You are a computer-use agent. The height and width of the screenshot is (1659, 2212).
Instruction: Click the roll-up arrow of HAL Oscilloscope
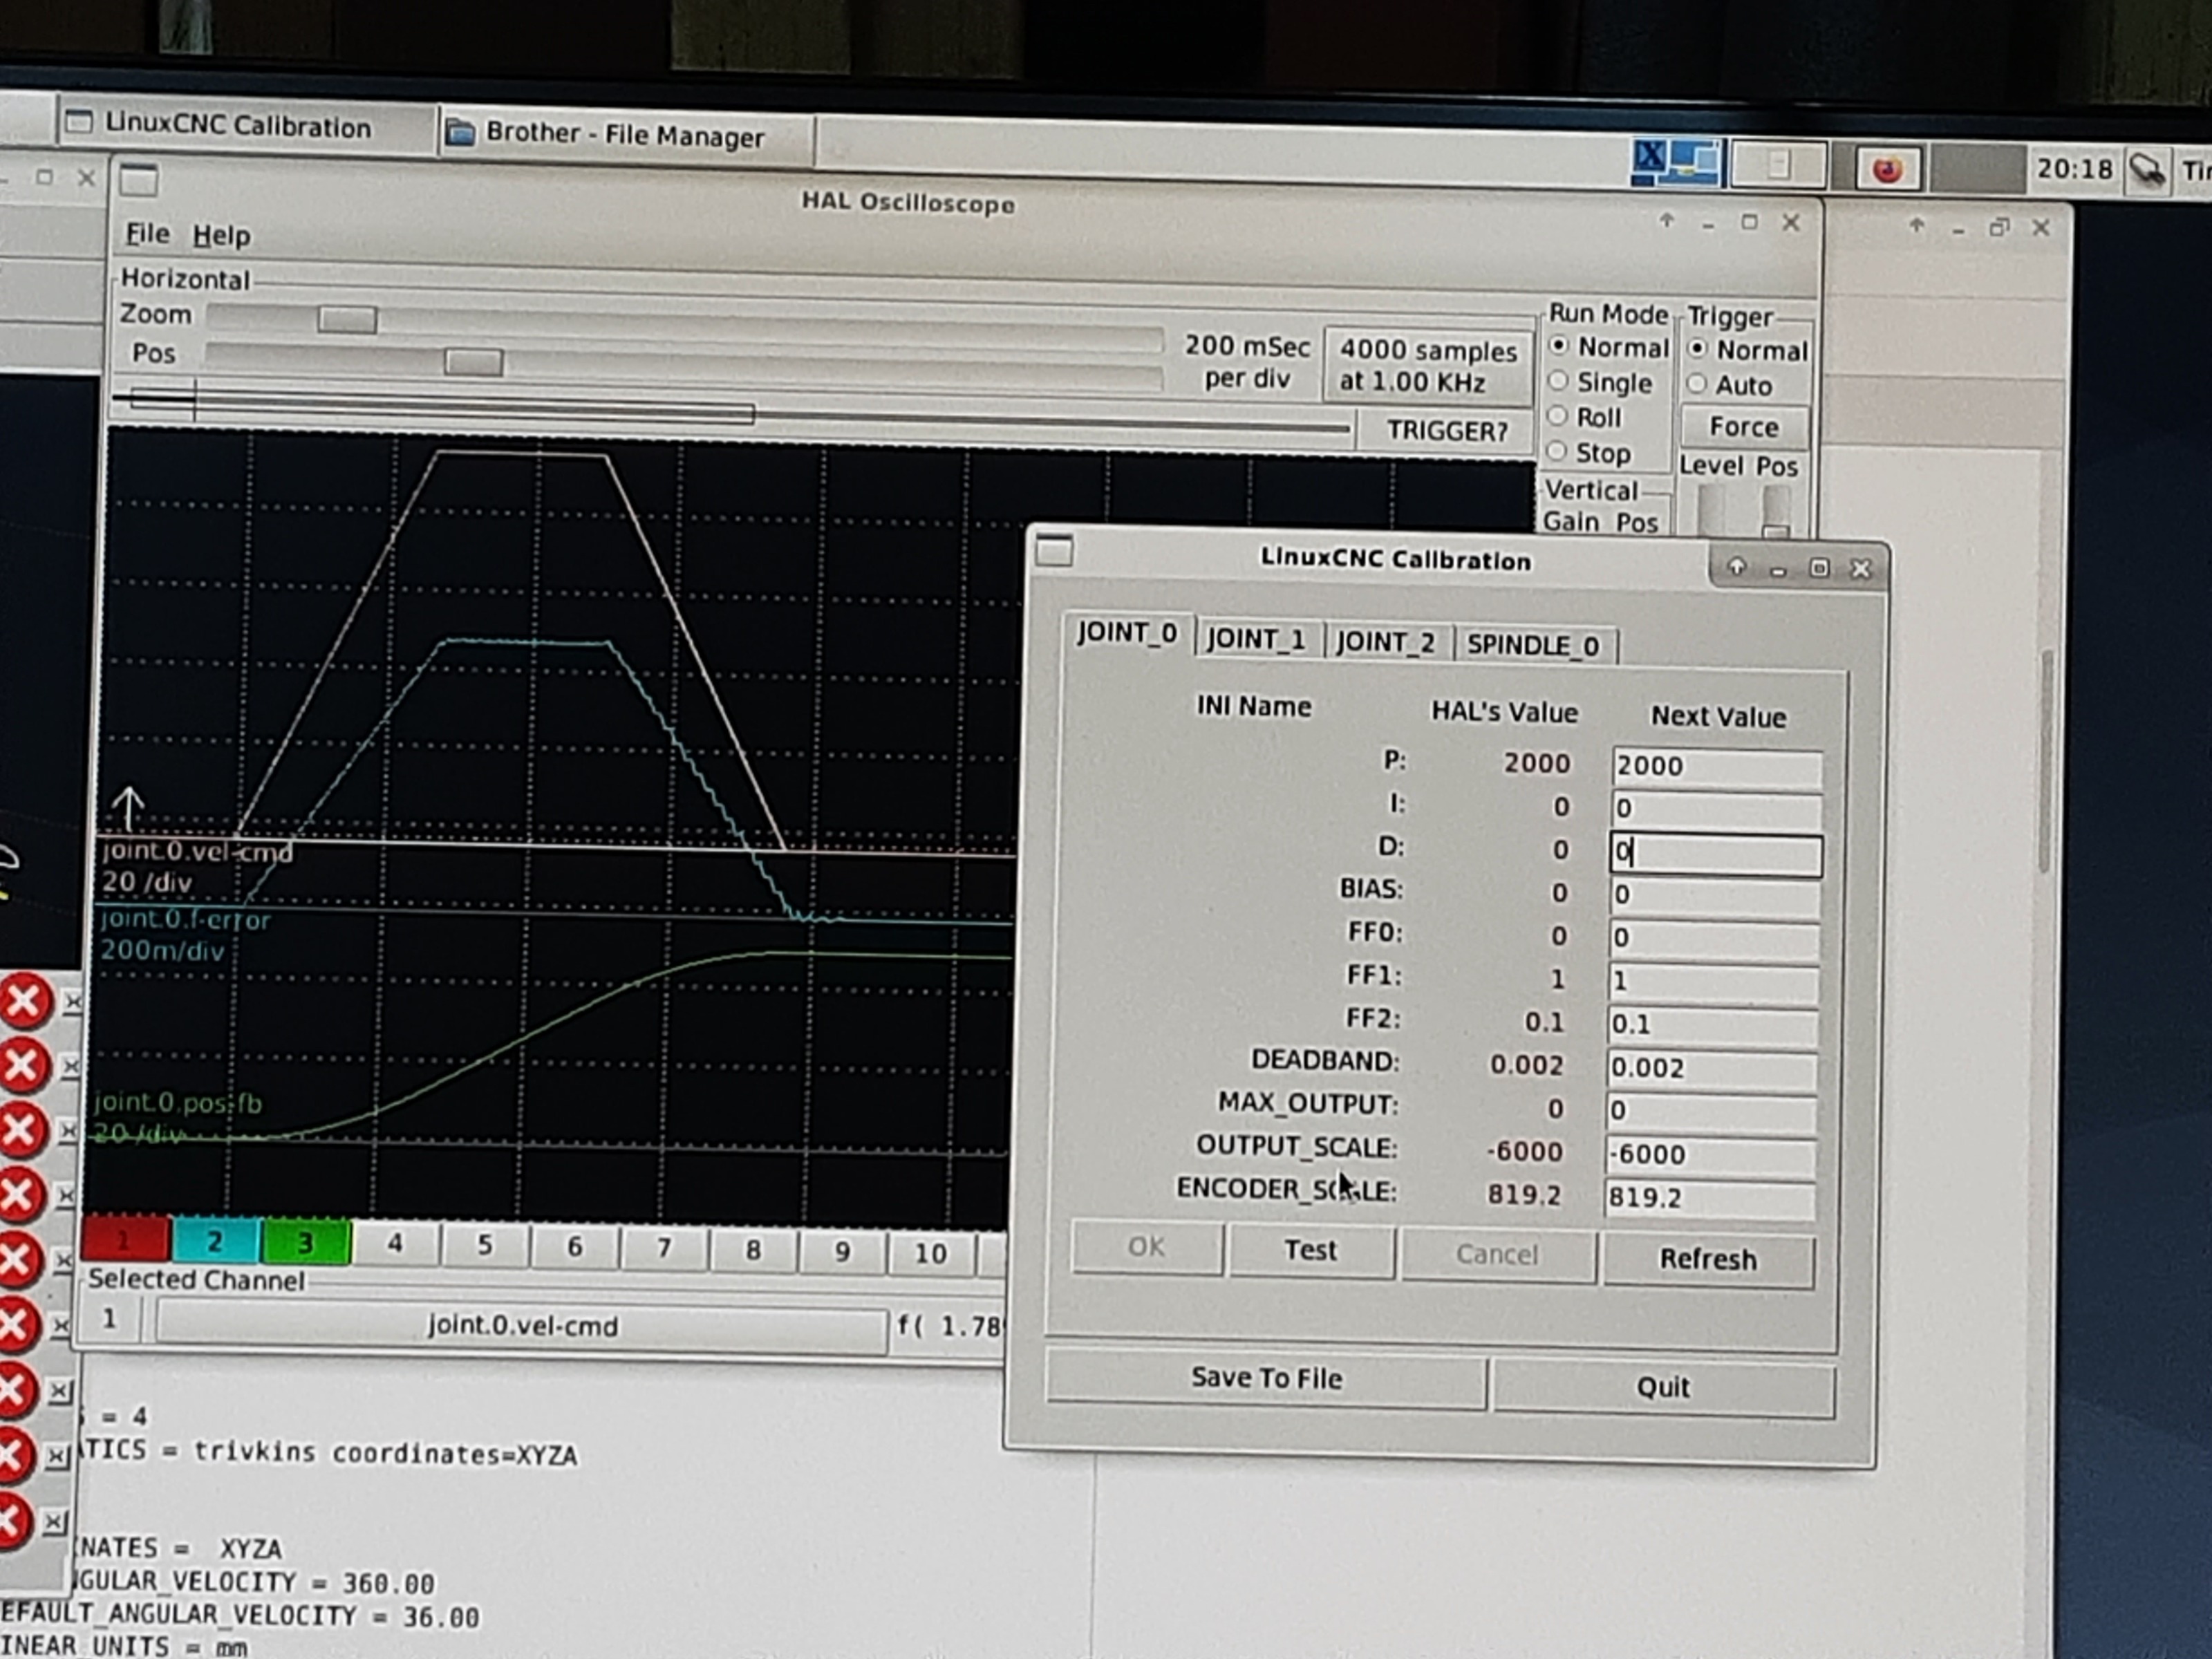click(1666, 221)
